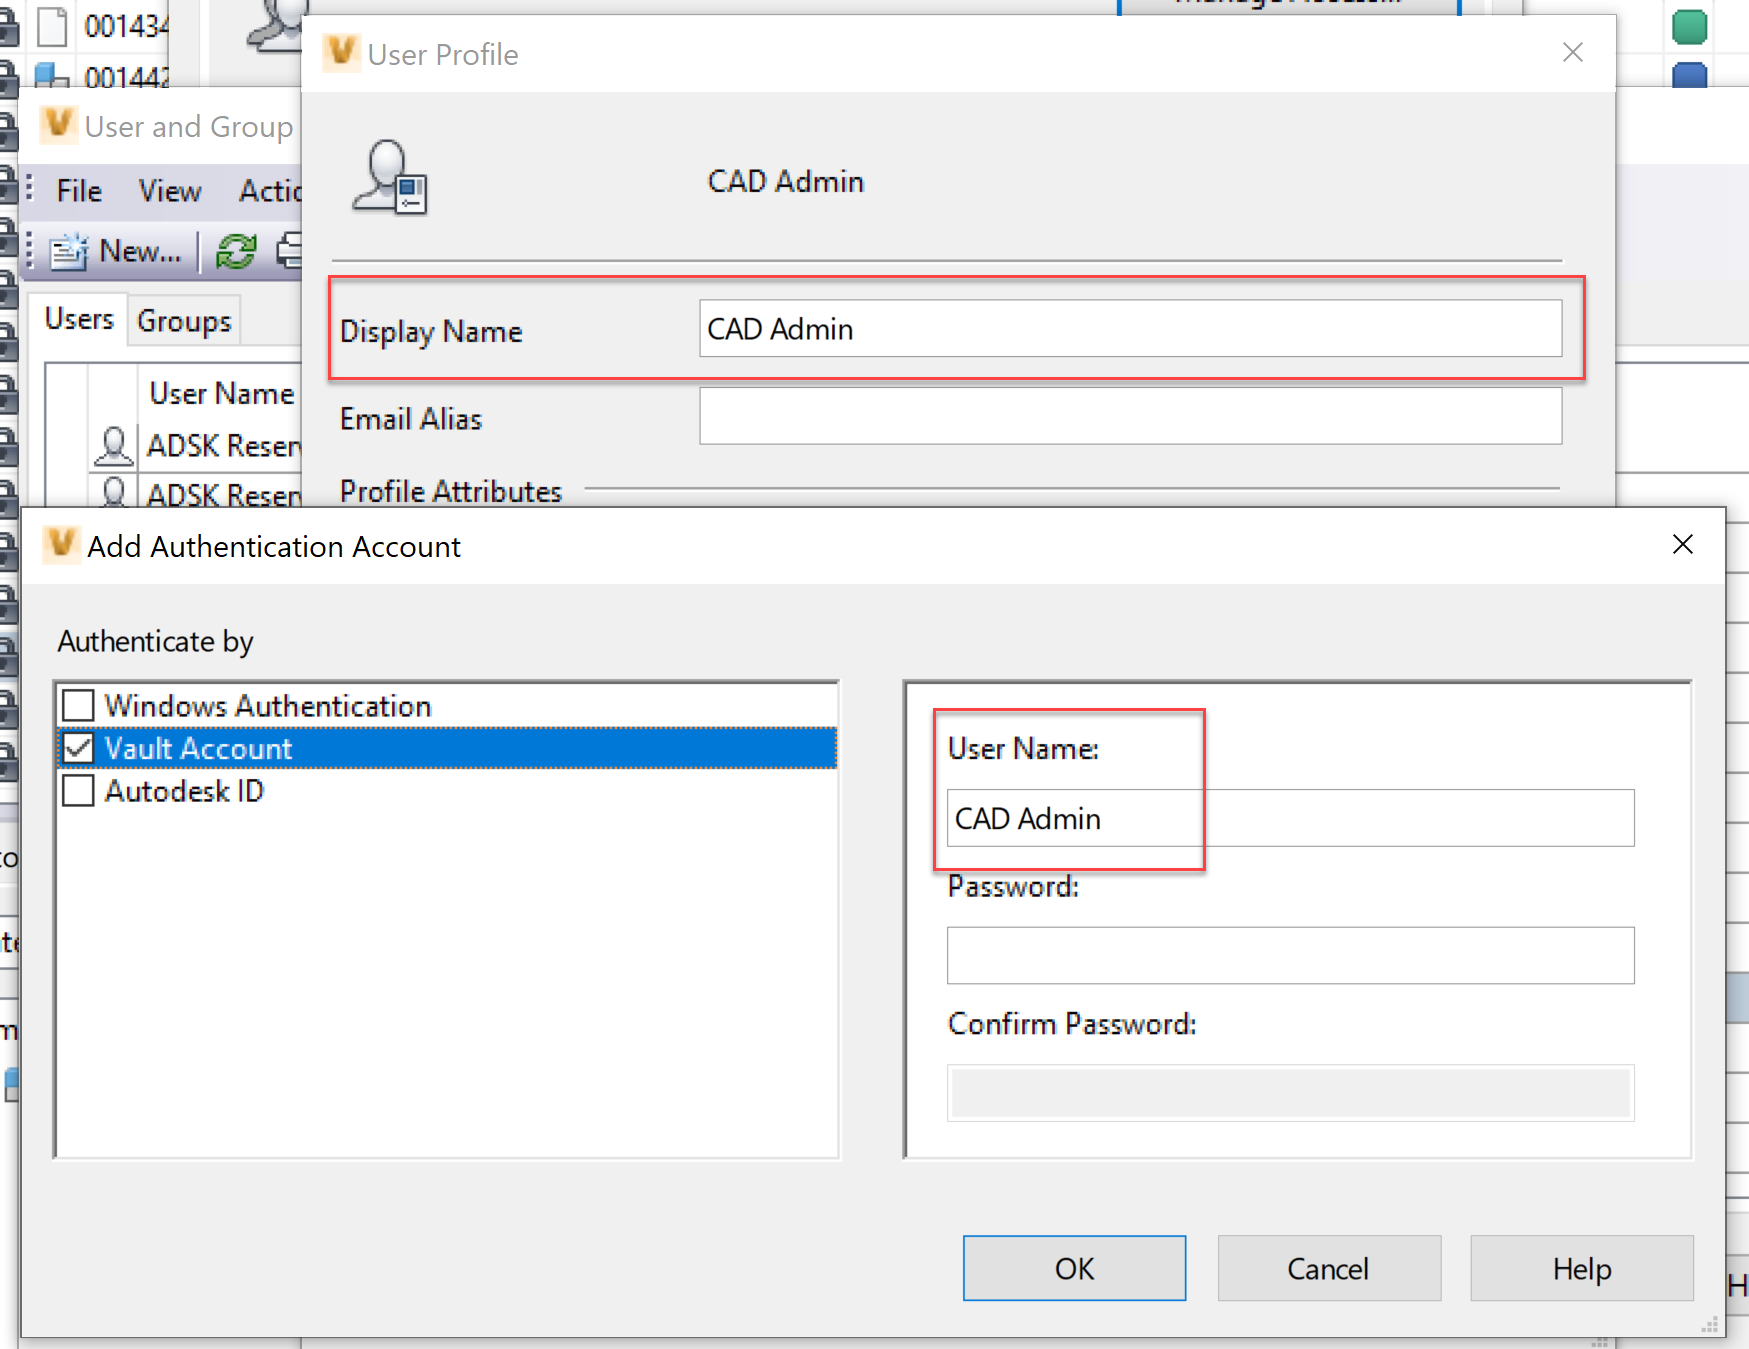Open the File menu
The image size is (1749, 1349).
[78, 190]
